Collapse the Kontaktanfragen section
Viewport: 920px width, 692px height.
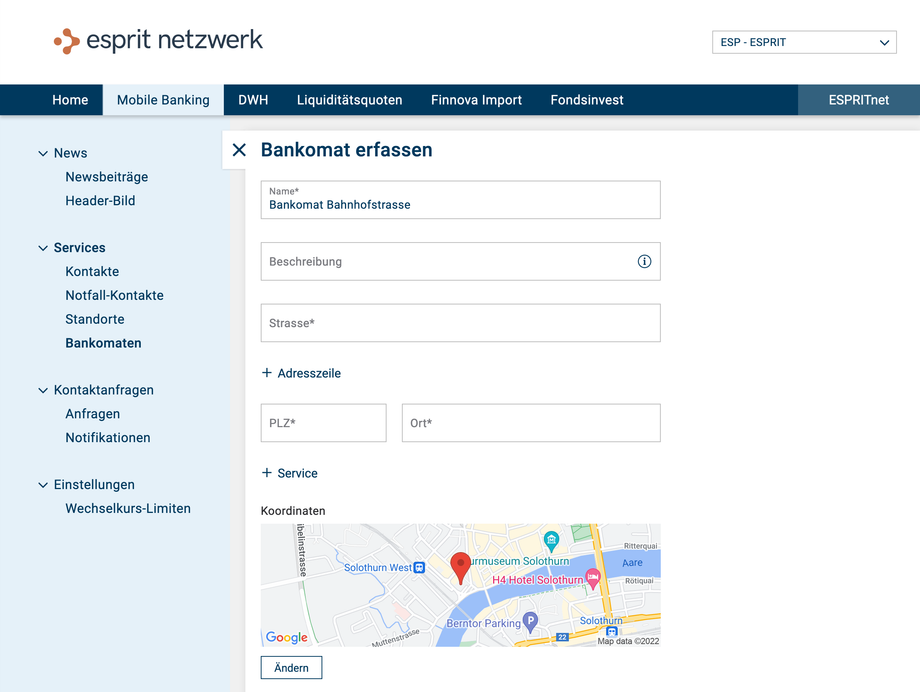43,391
